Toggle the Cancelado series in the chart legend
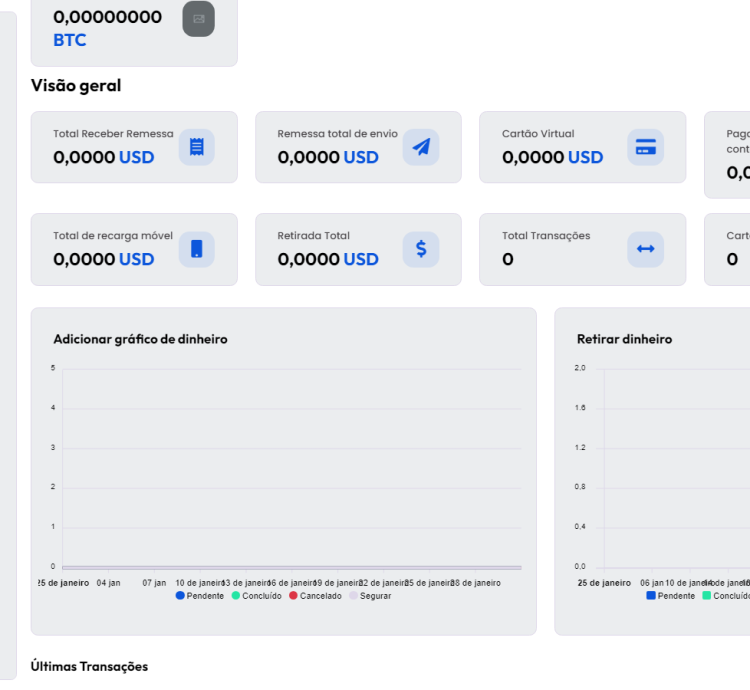This screenshot has height=690, width=750. coord(315,596)
